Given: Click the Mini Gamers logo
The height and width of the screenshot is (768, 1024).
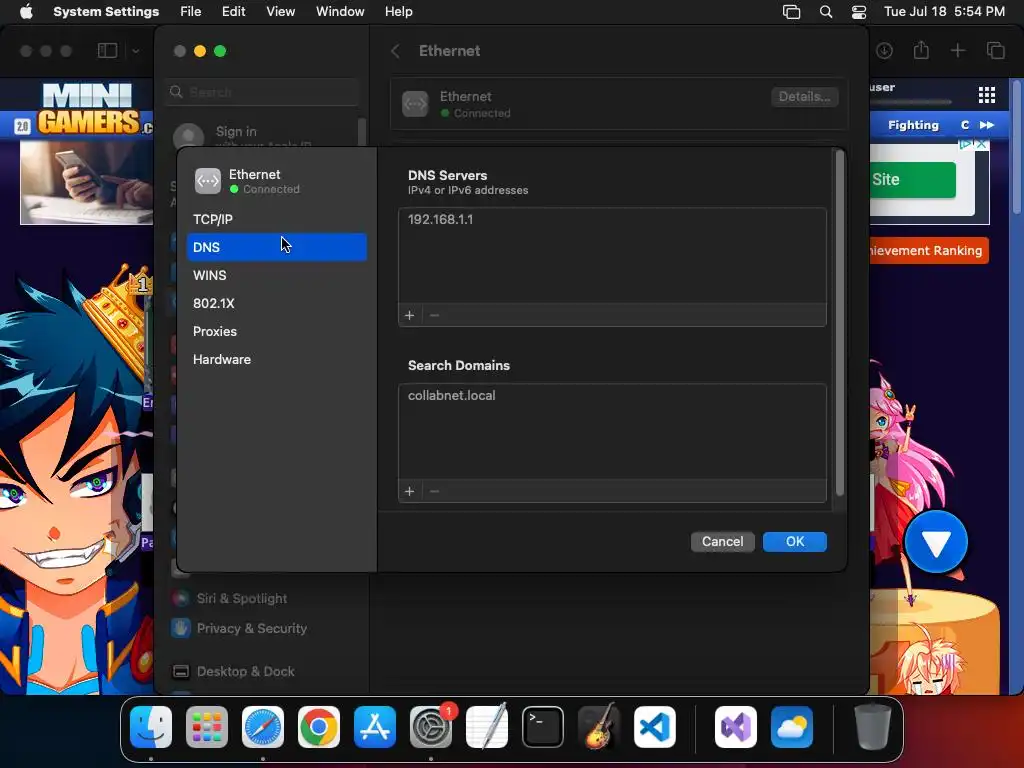Looking at the screenshot, I should 88,109.
